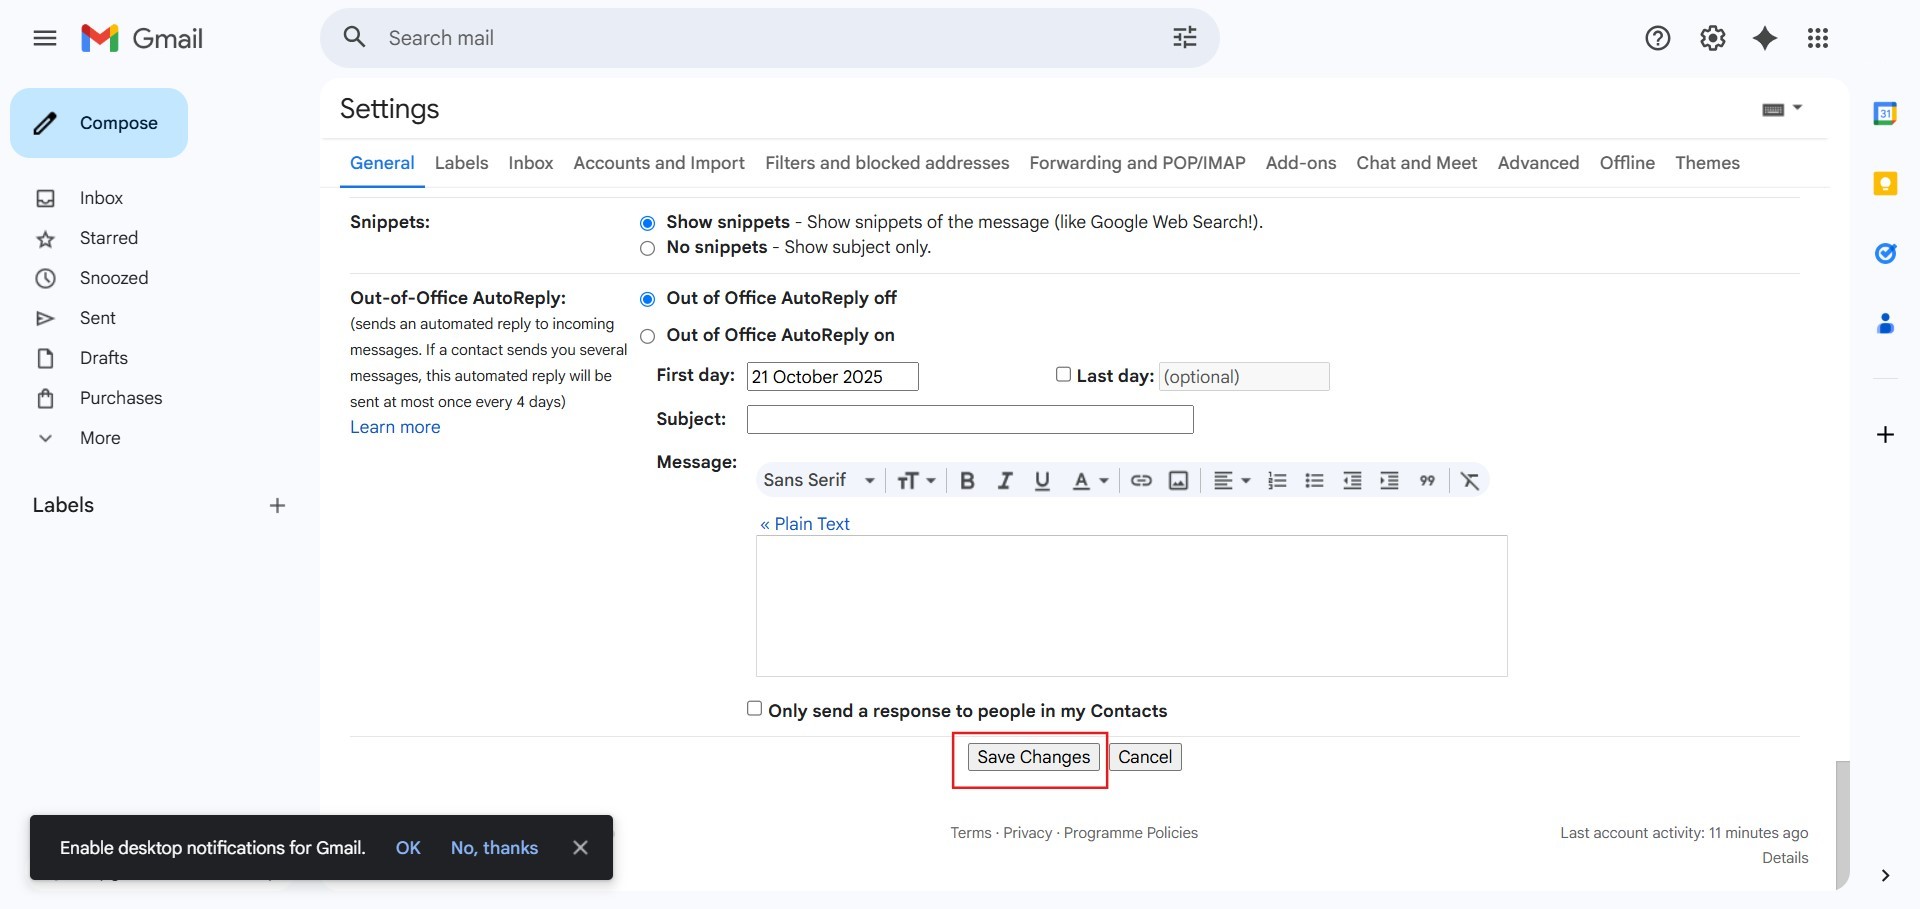Select Out of Office AutoReply on
Image resolution: width=1920 pixels, height=909 pixels.
click(x=648, y=336)
